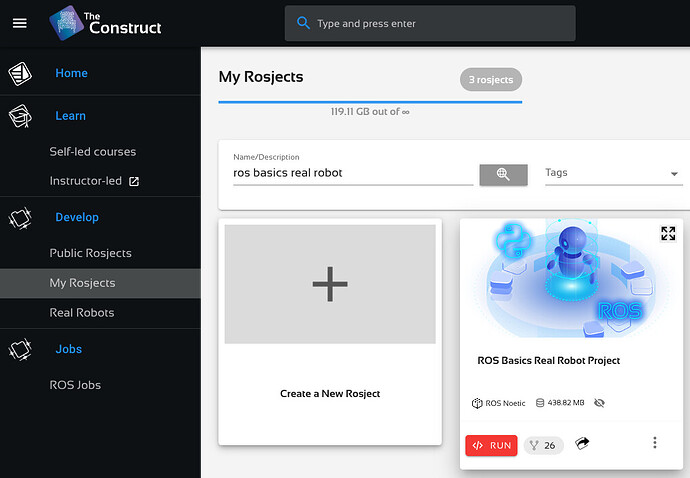Click the Name/Description filter field
Image resolution: width=690 pixels, height=478 pixels.
pyautogui.click(x=352, y=173)
